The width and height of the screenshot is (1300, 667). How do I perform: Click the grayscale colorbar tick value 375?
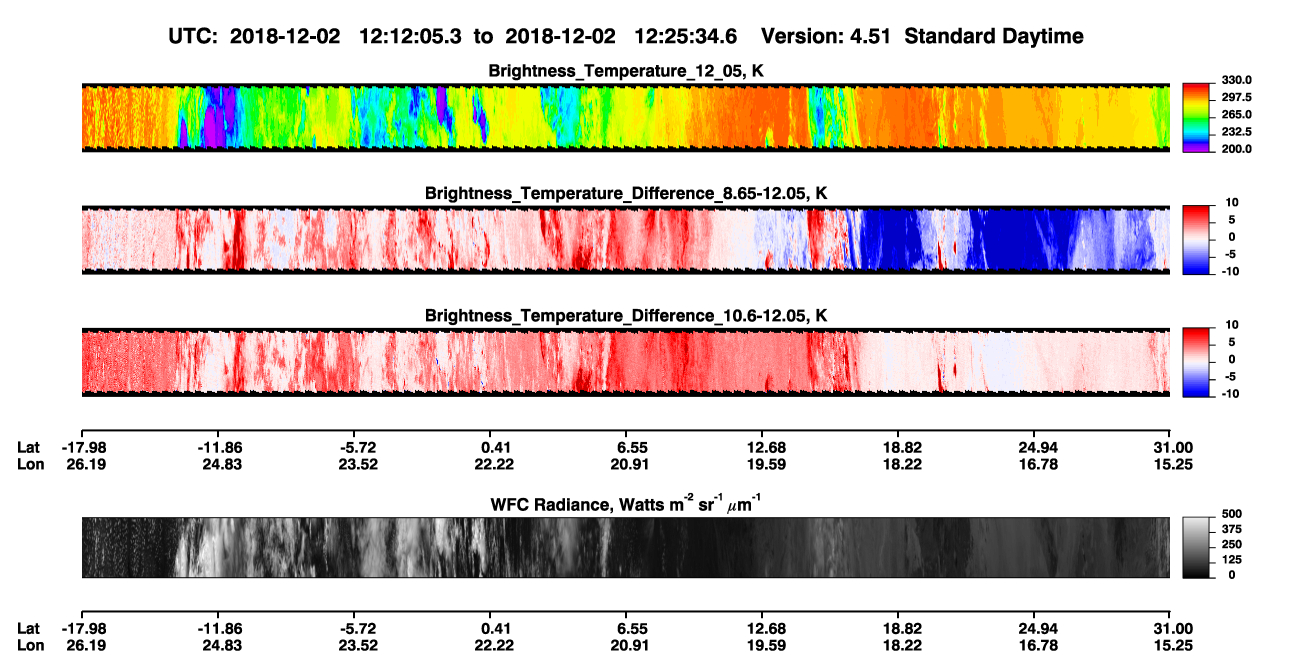click(x=1230, y=529)
